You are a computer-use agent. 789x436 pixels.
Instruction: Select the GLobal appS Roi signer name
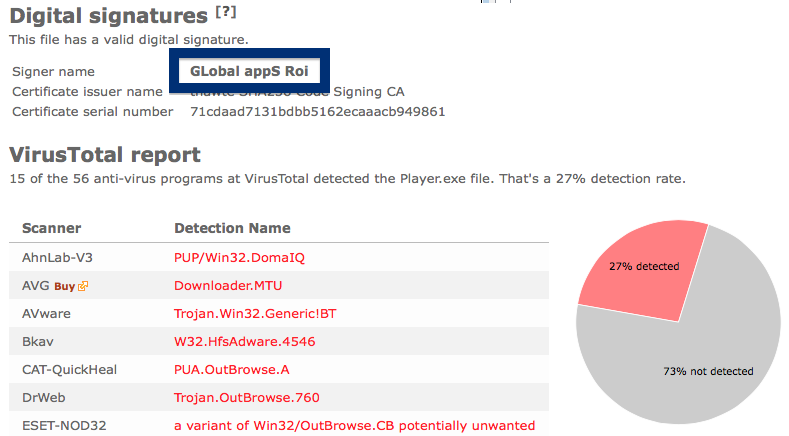pos(249,71)
